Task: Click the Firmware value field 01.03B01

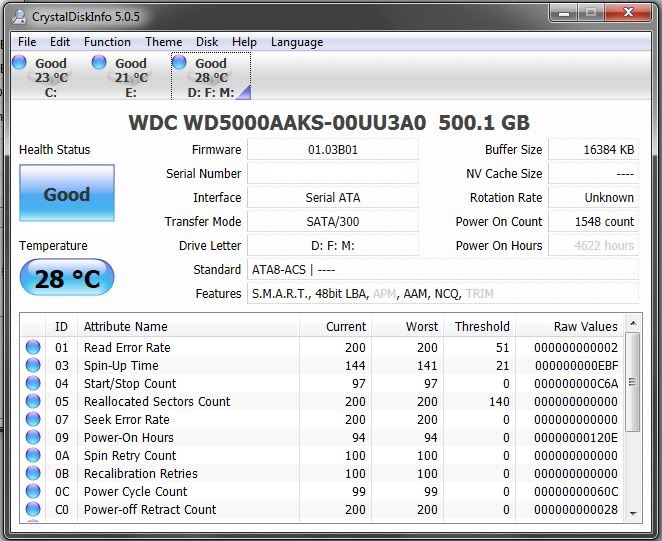Action: (x=332, y=150)
